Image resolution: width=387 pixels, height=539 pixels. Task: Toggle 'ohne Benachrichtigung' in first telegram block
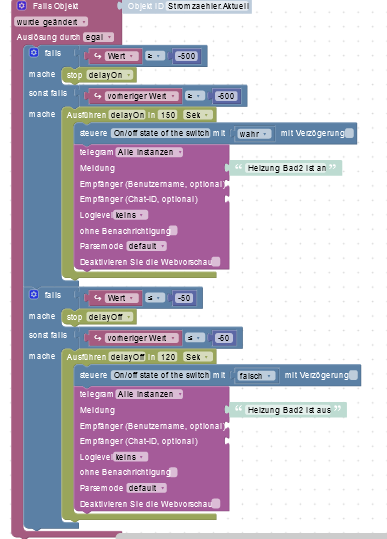pyautogui.click(x=174, y=231)
